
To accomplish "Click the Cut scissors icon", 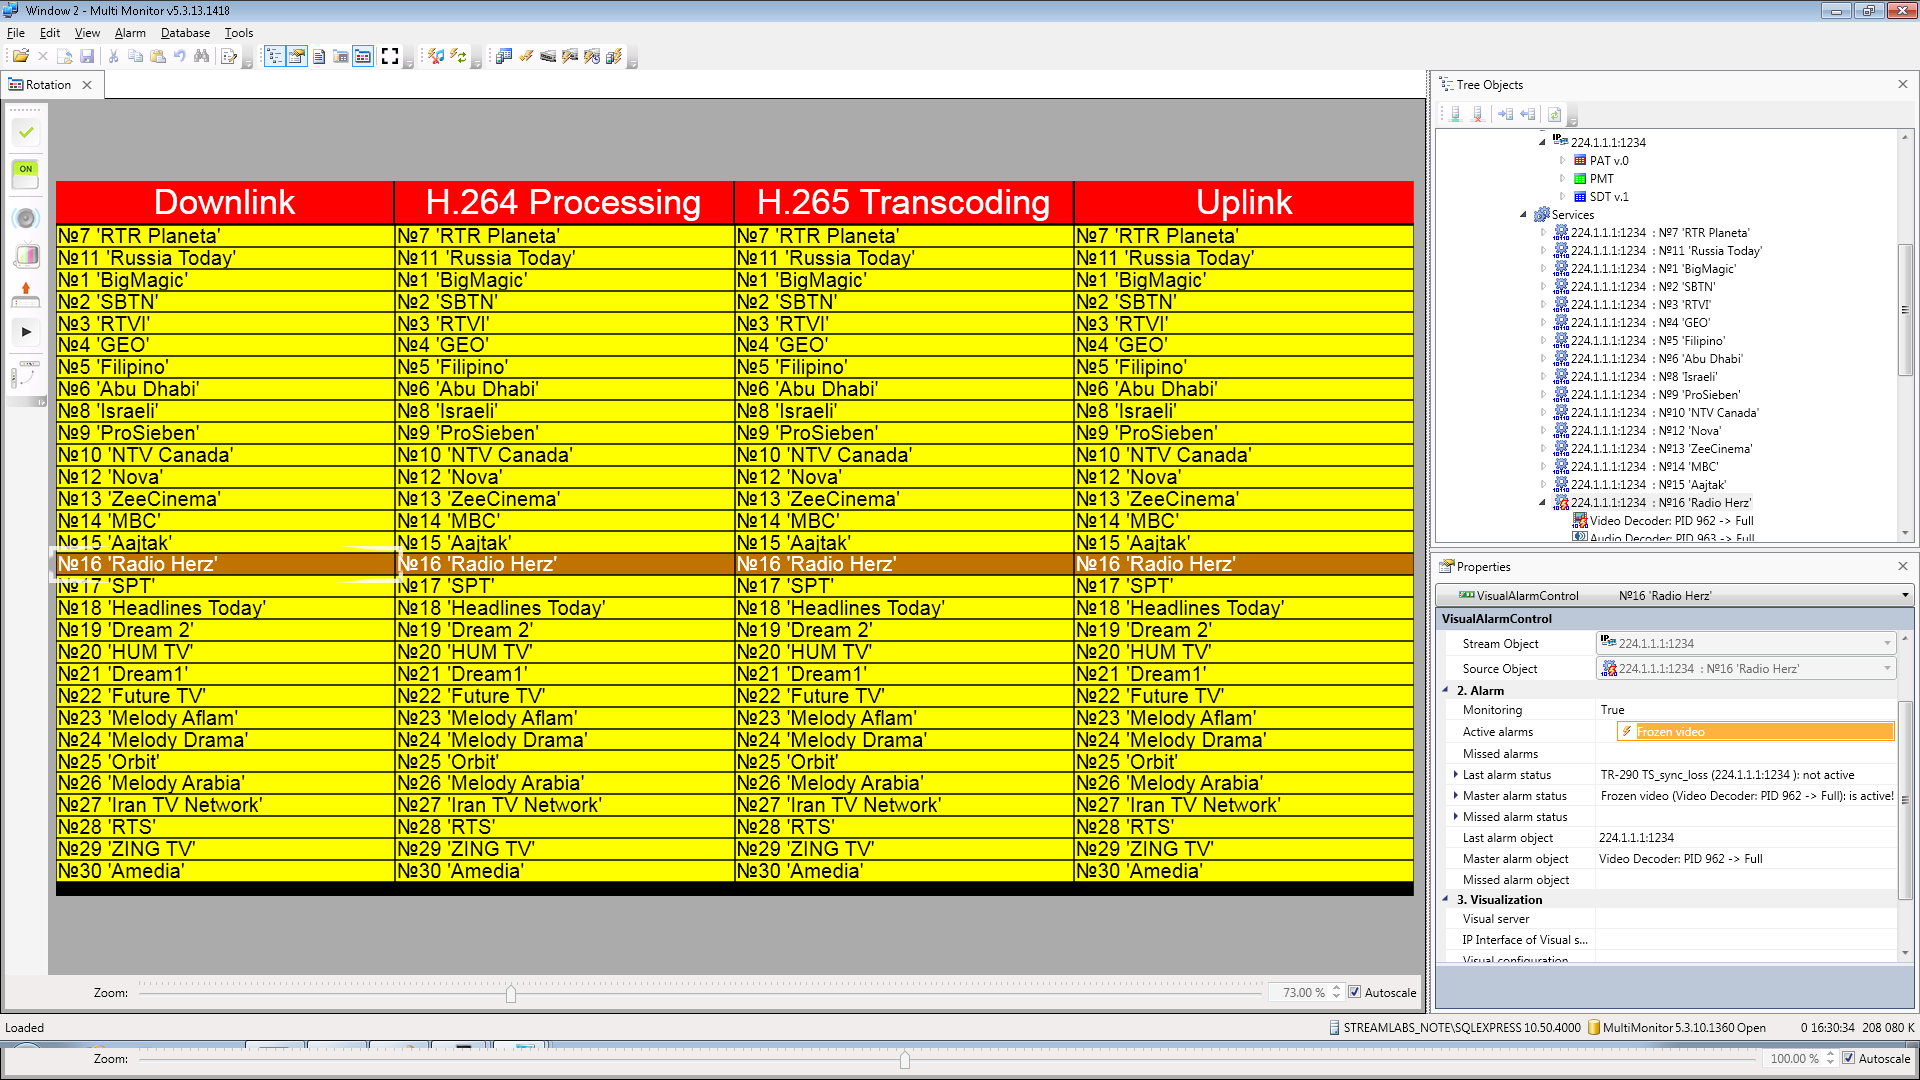I will coord(113,57).
